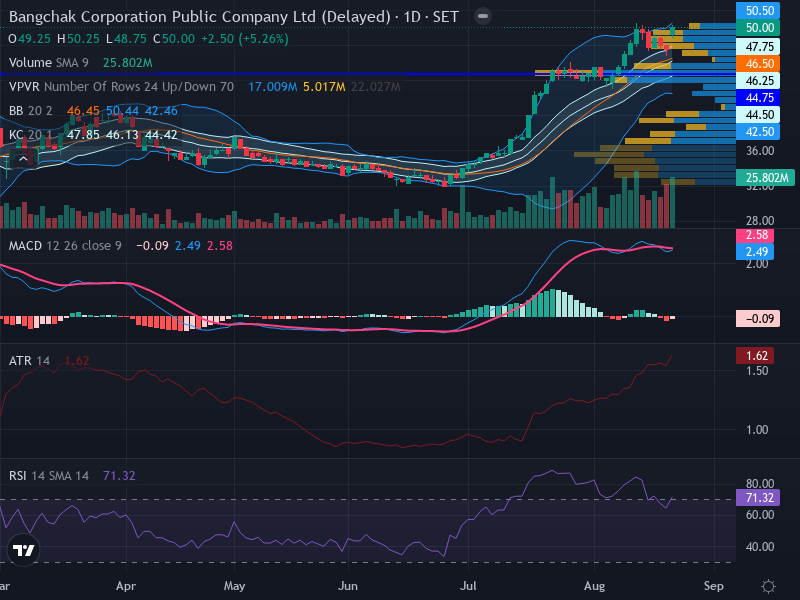
Task: Open chart settings gear on time axis
Action: coord(768,586)
